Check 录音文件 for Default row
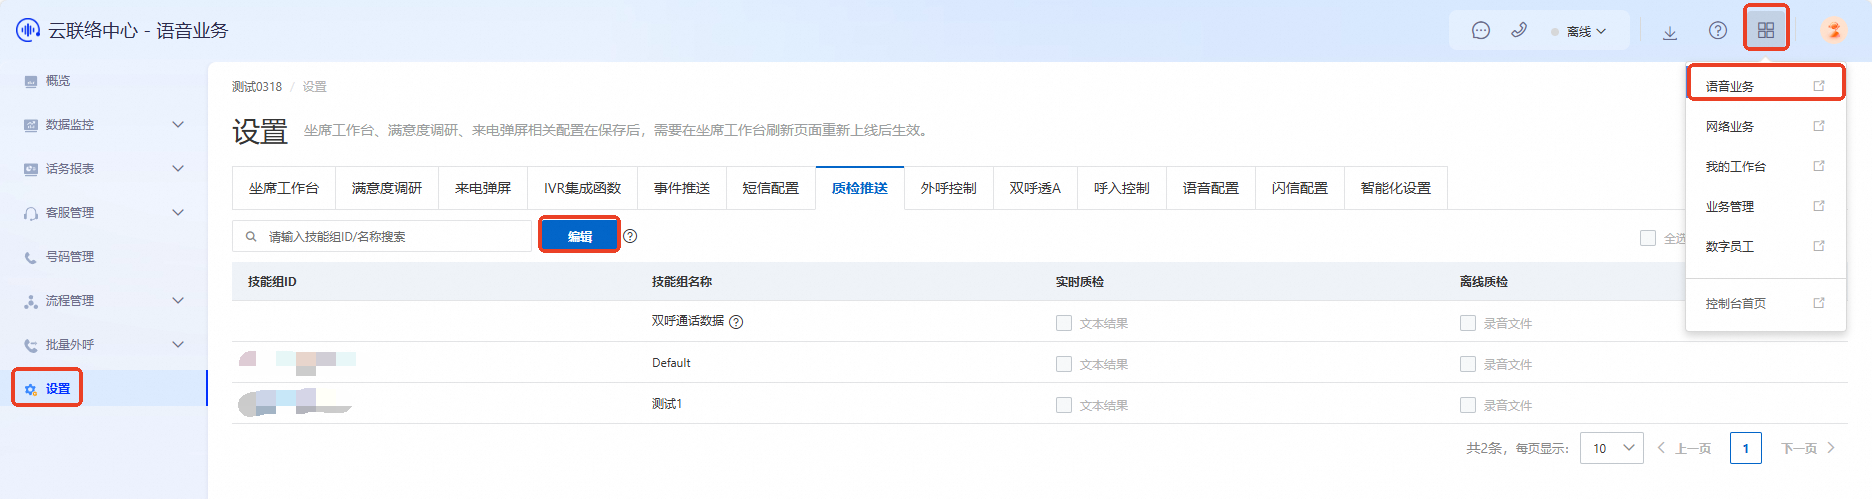The width and height of the screenshot is (1872, 499). (1468, 364)
